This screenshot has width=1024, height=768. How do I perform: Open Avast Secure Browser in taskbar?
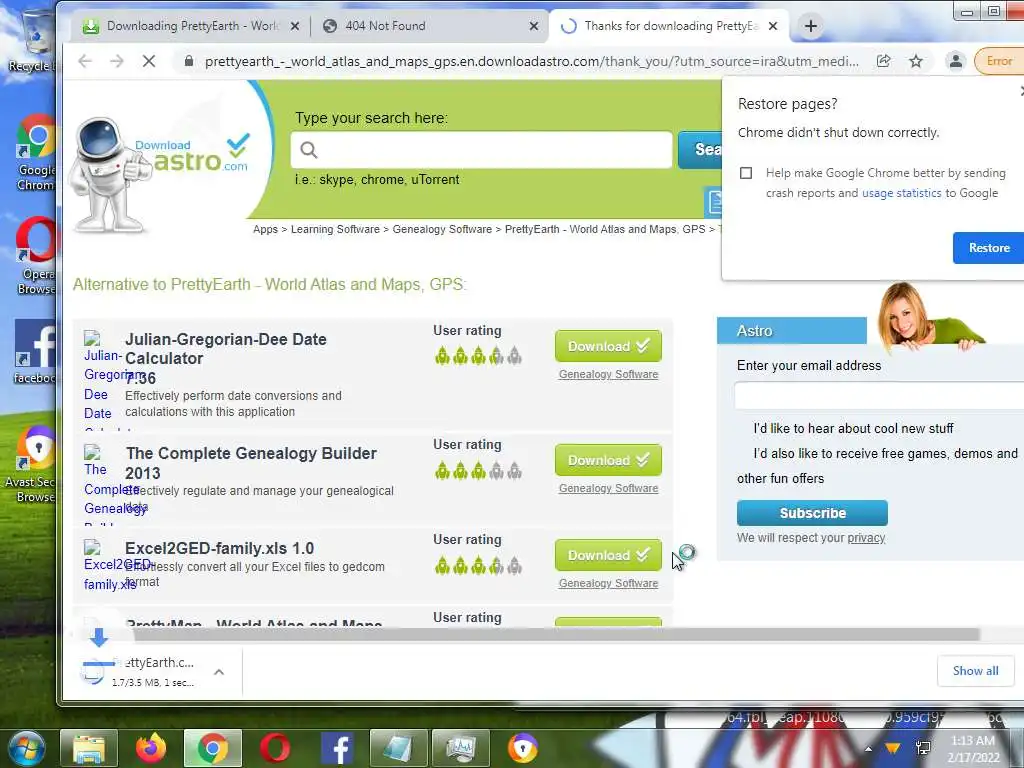(x=522, y=748)
